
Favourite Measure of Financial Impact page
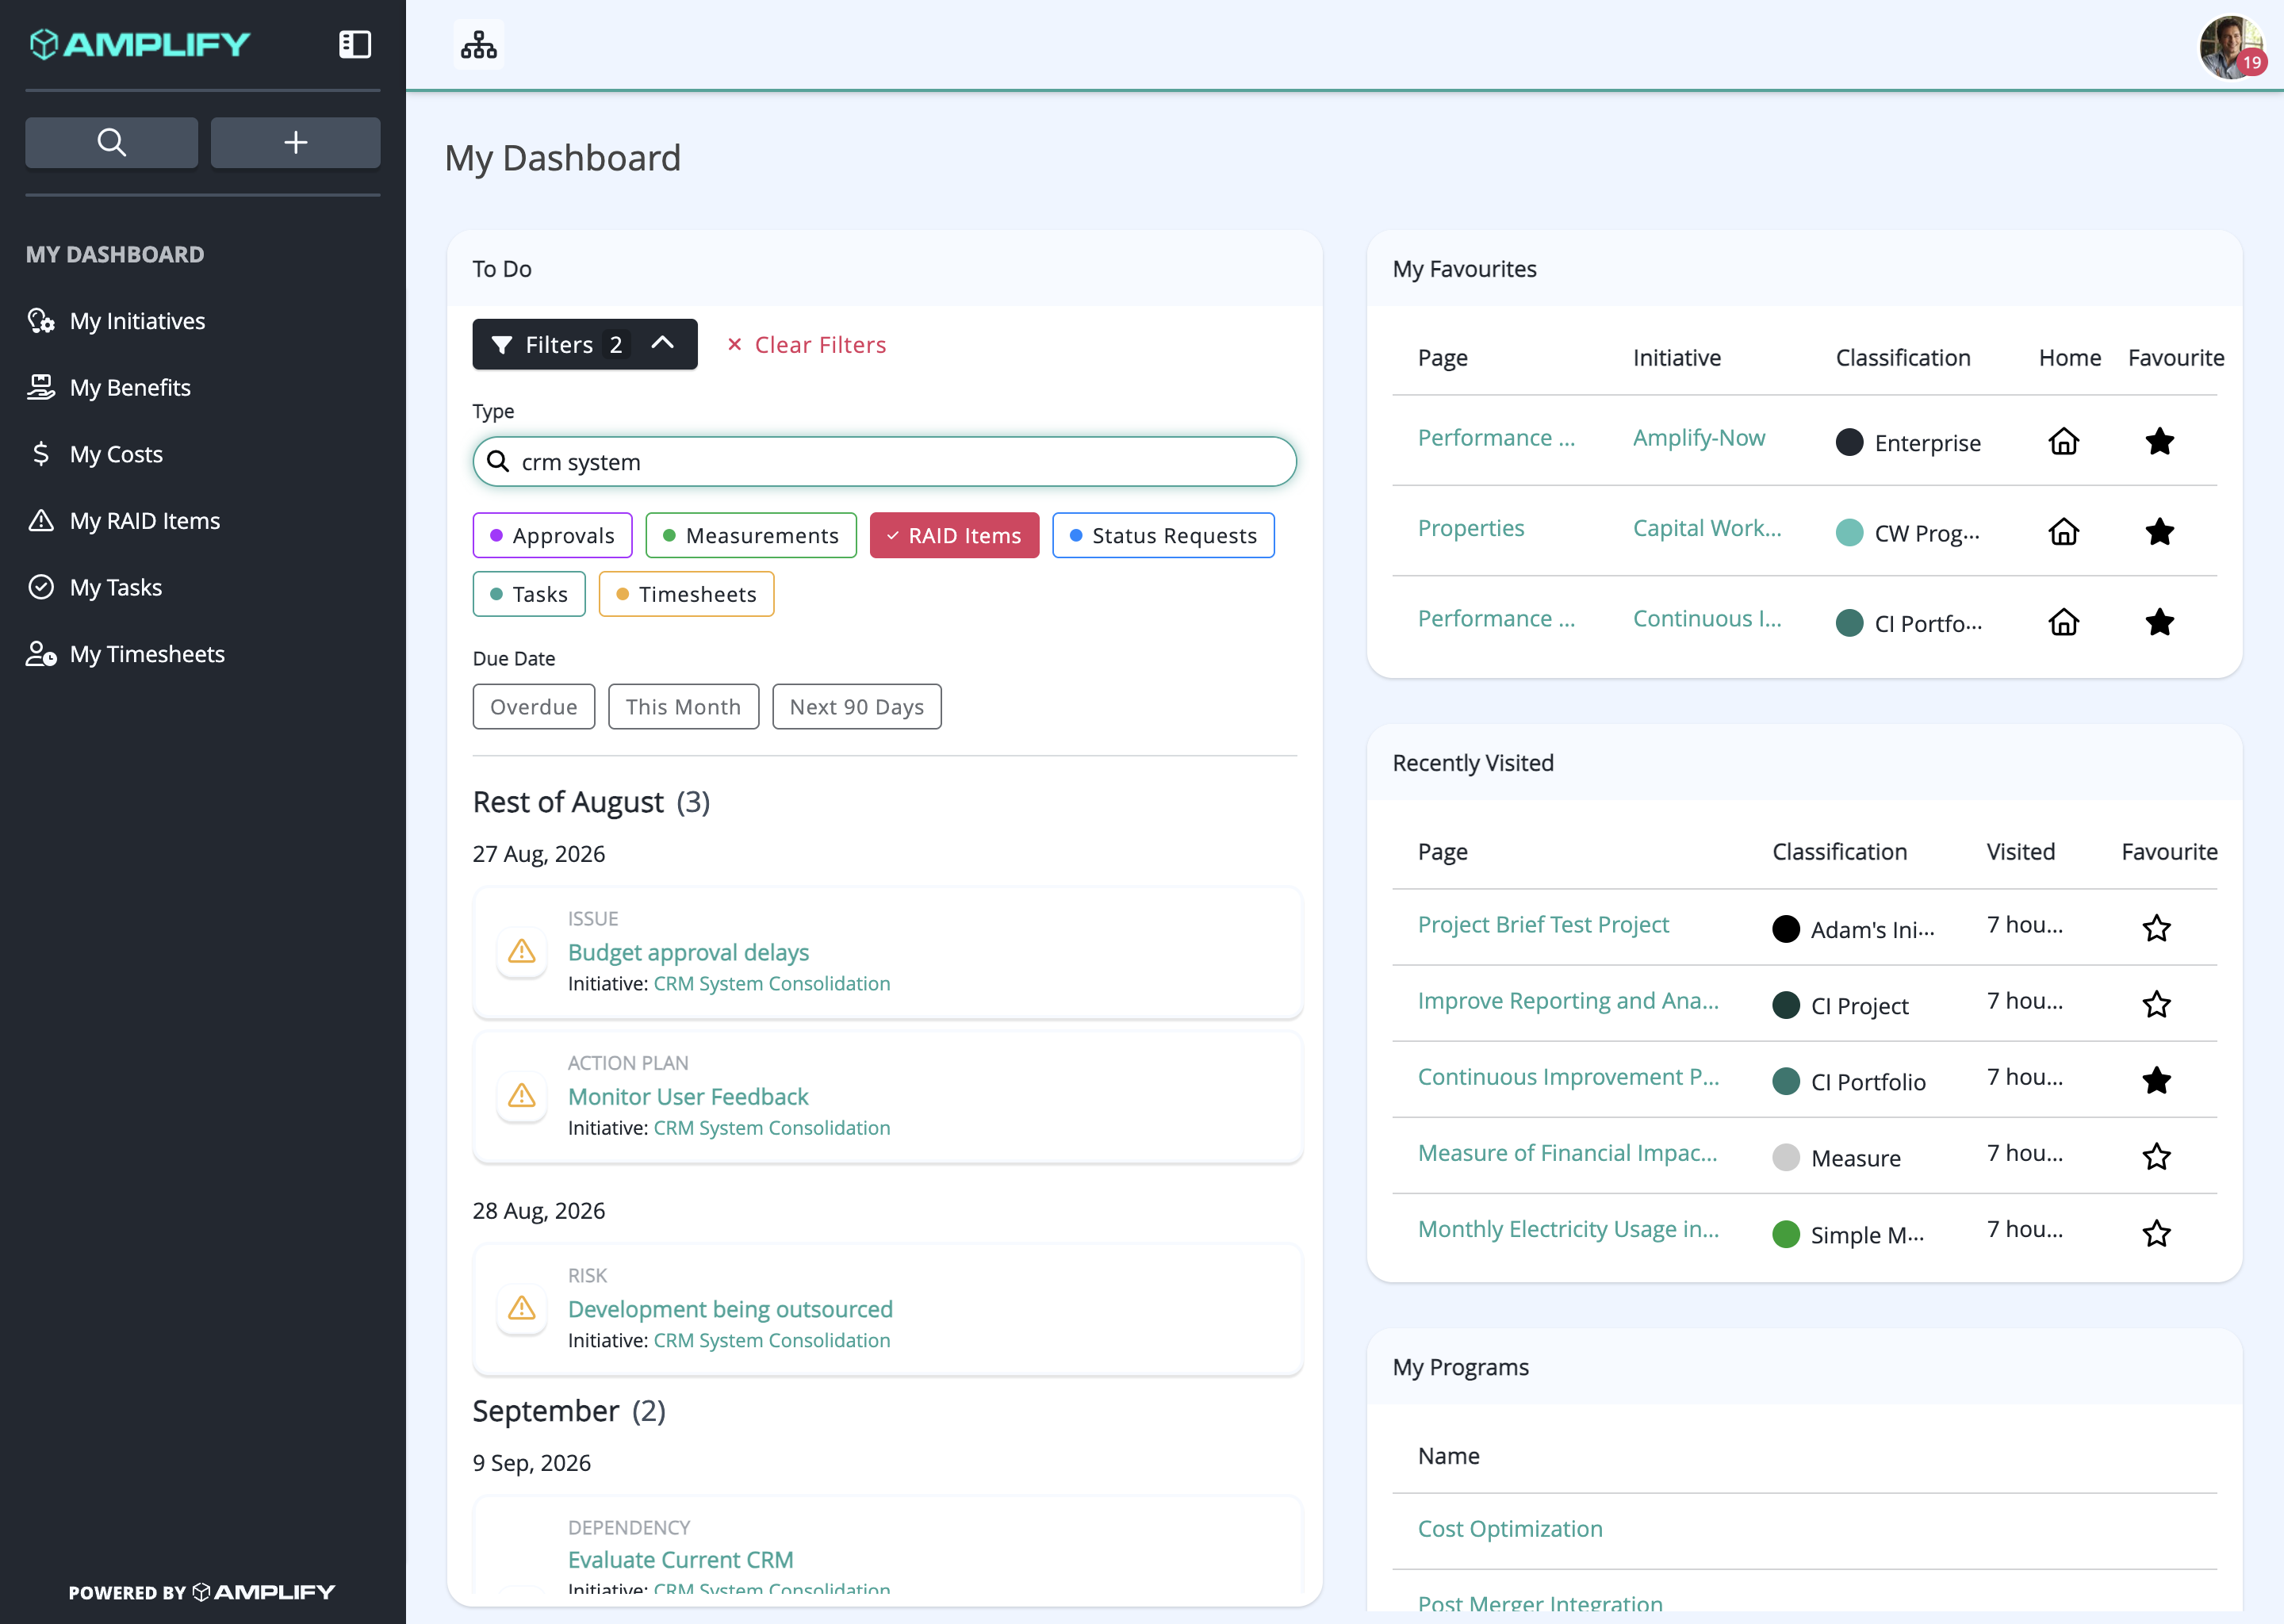[2157, 1157]
